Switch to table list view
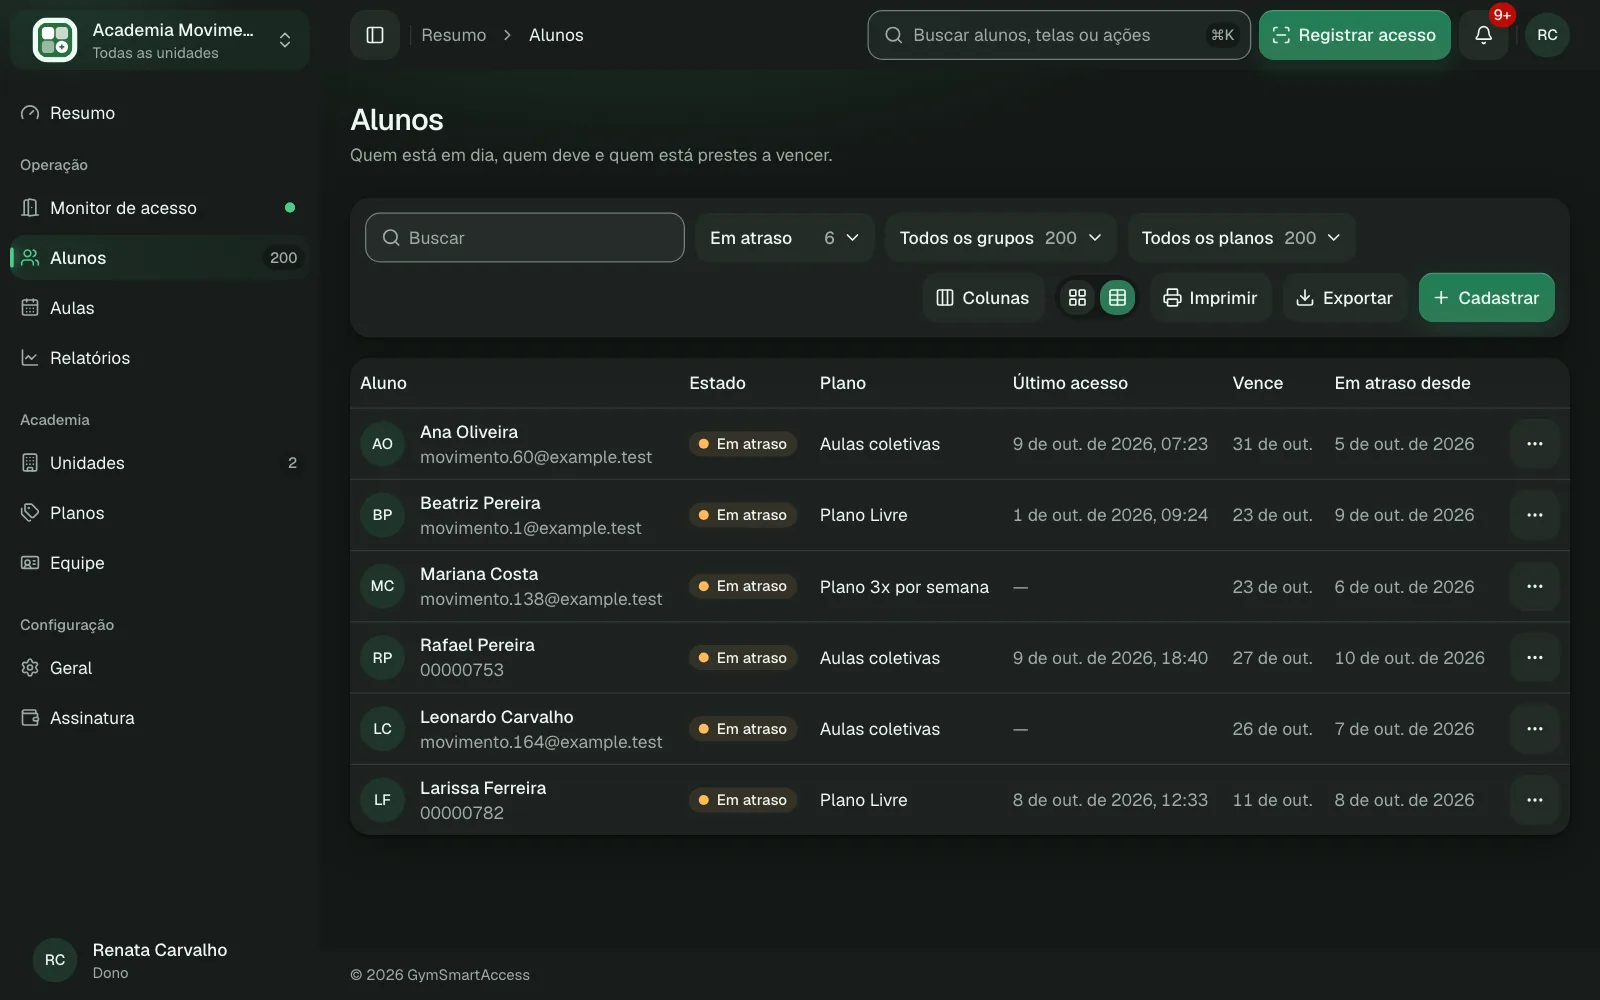The image size is (1600, 1000). tap(1117, 298)
